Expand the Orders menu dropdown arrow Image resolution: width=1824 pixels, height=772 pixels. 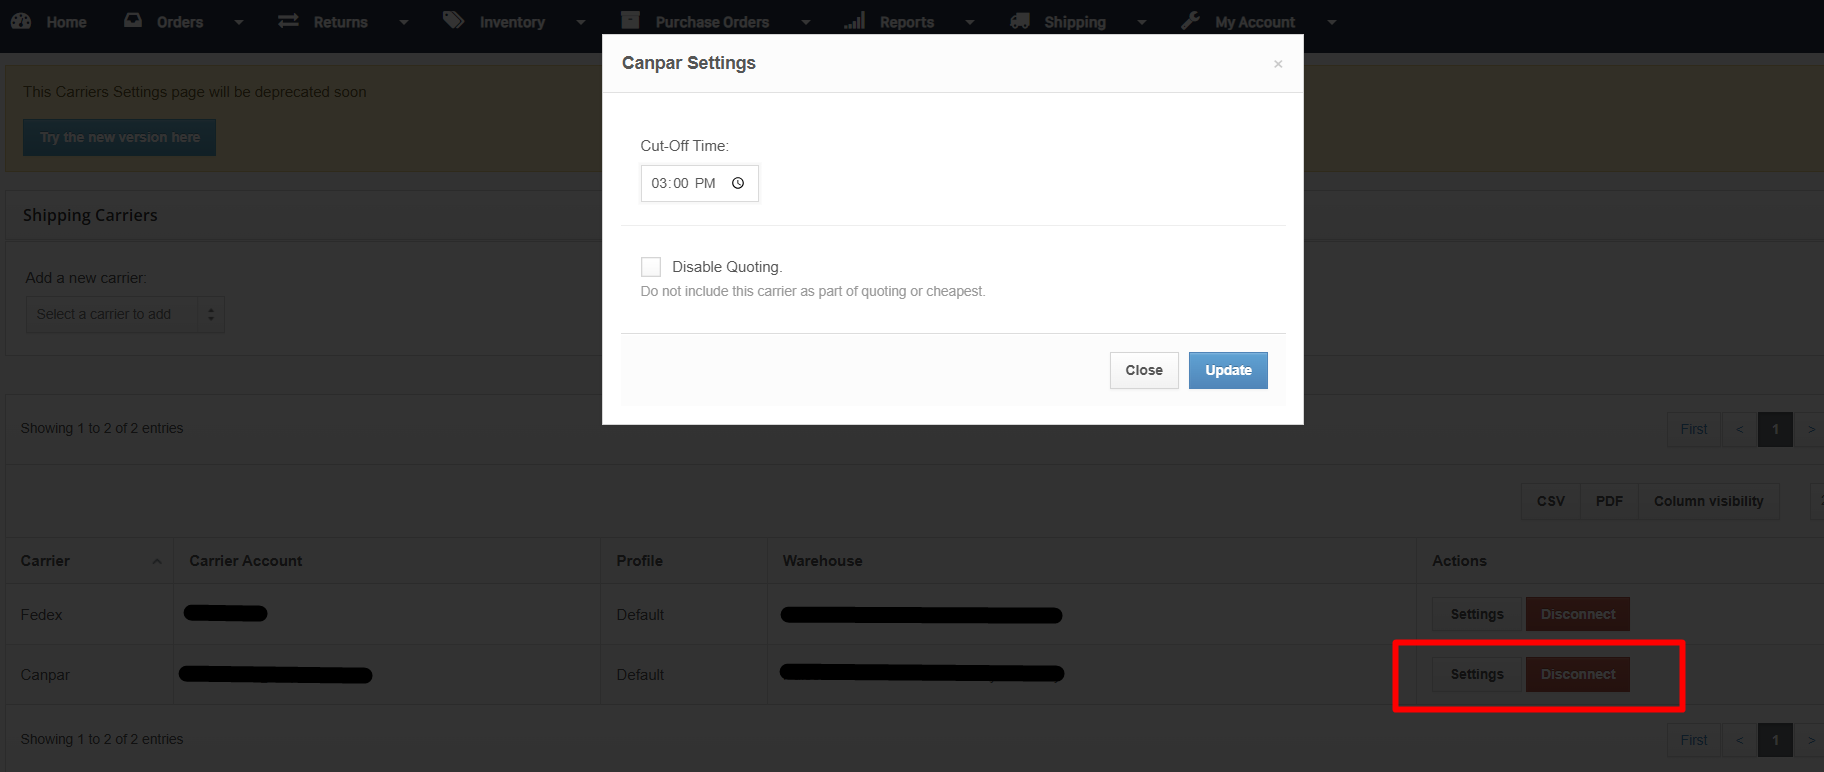tap(239, 22)
